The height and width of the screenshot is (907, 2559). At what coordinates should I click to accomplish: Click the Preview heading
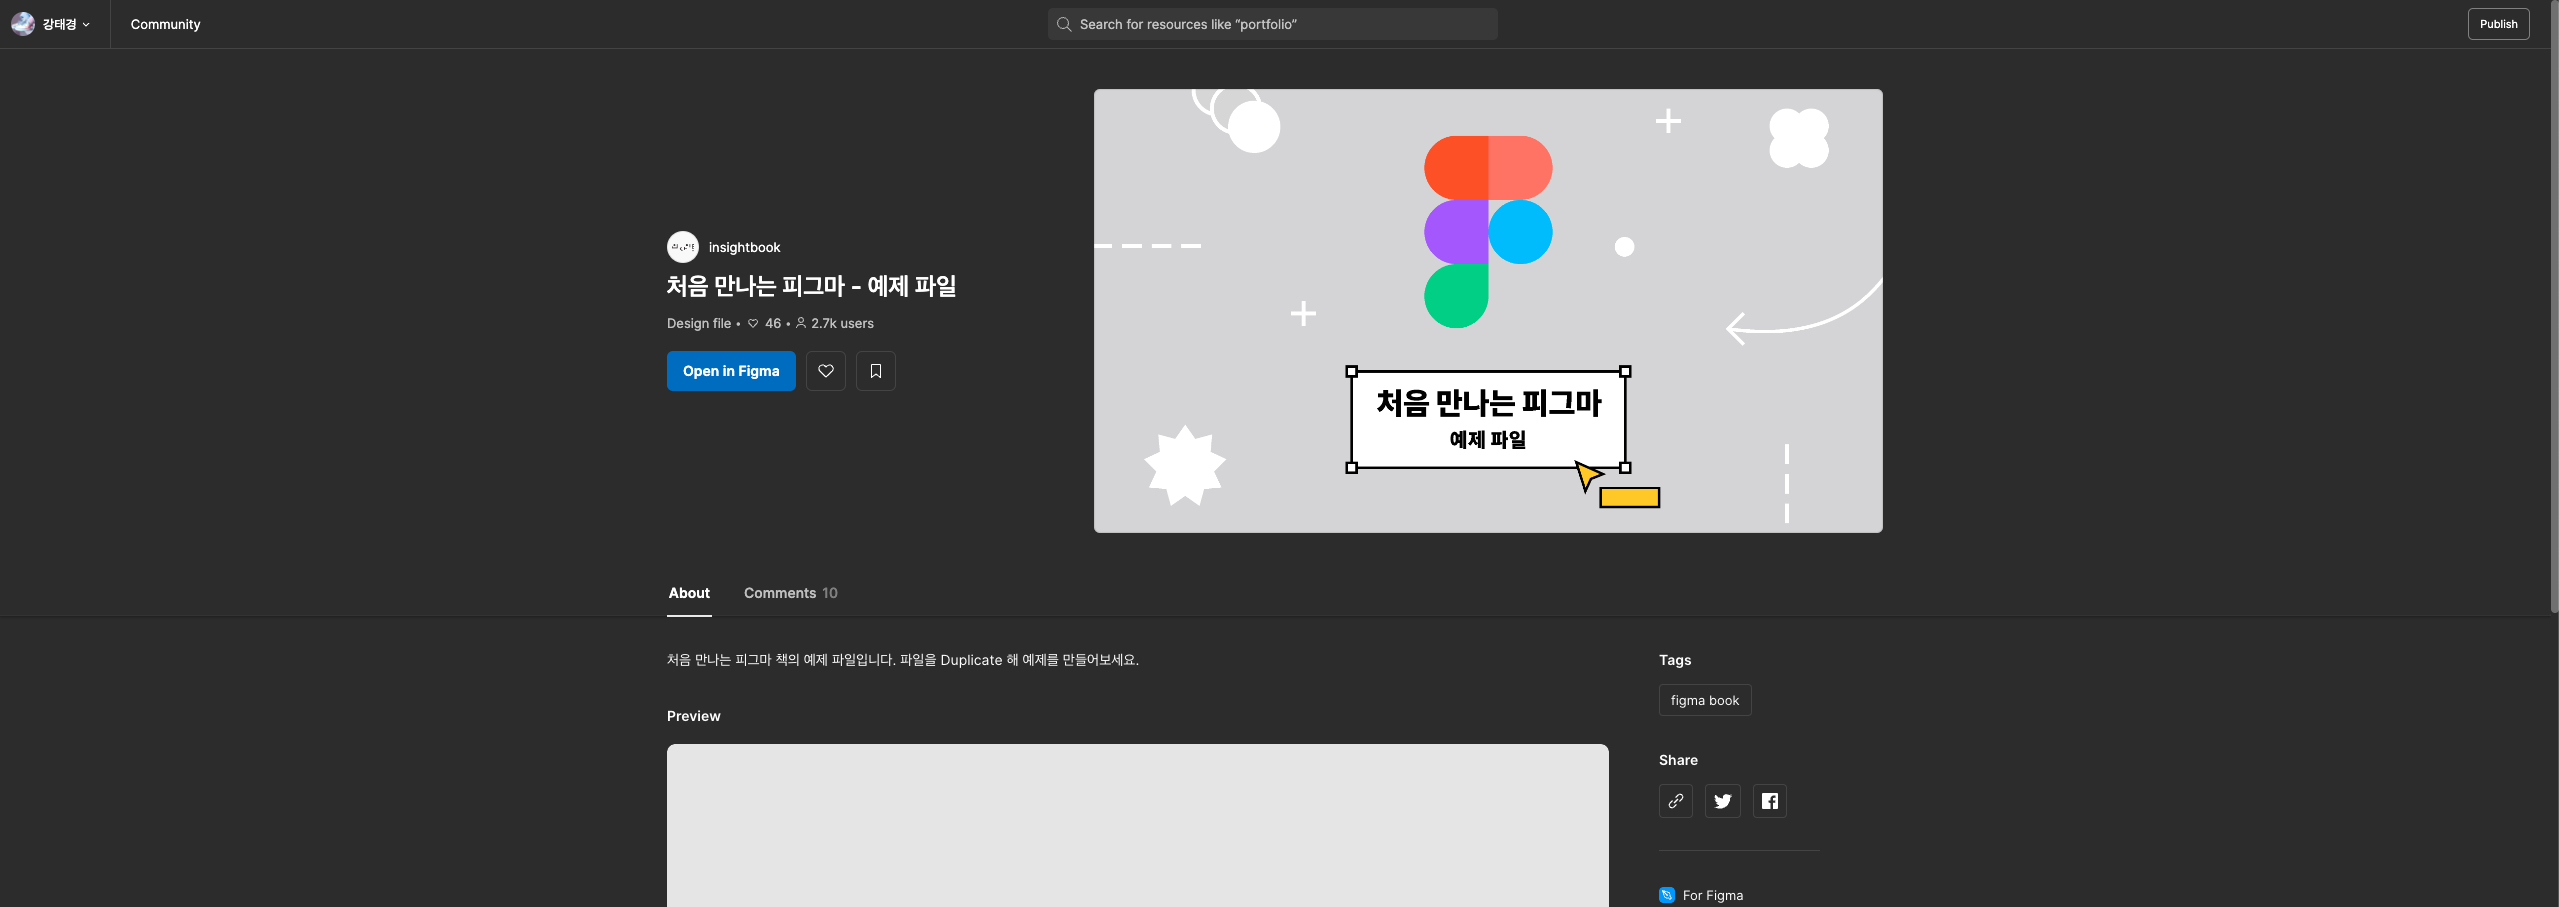693,716
